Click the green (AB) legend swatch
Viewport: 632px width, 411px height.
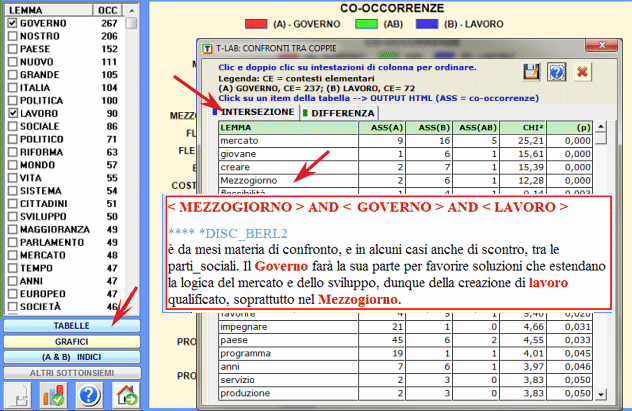(366, 24)
